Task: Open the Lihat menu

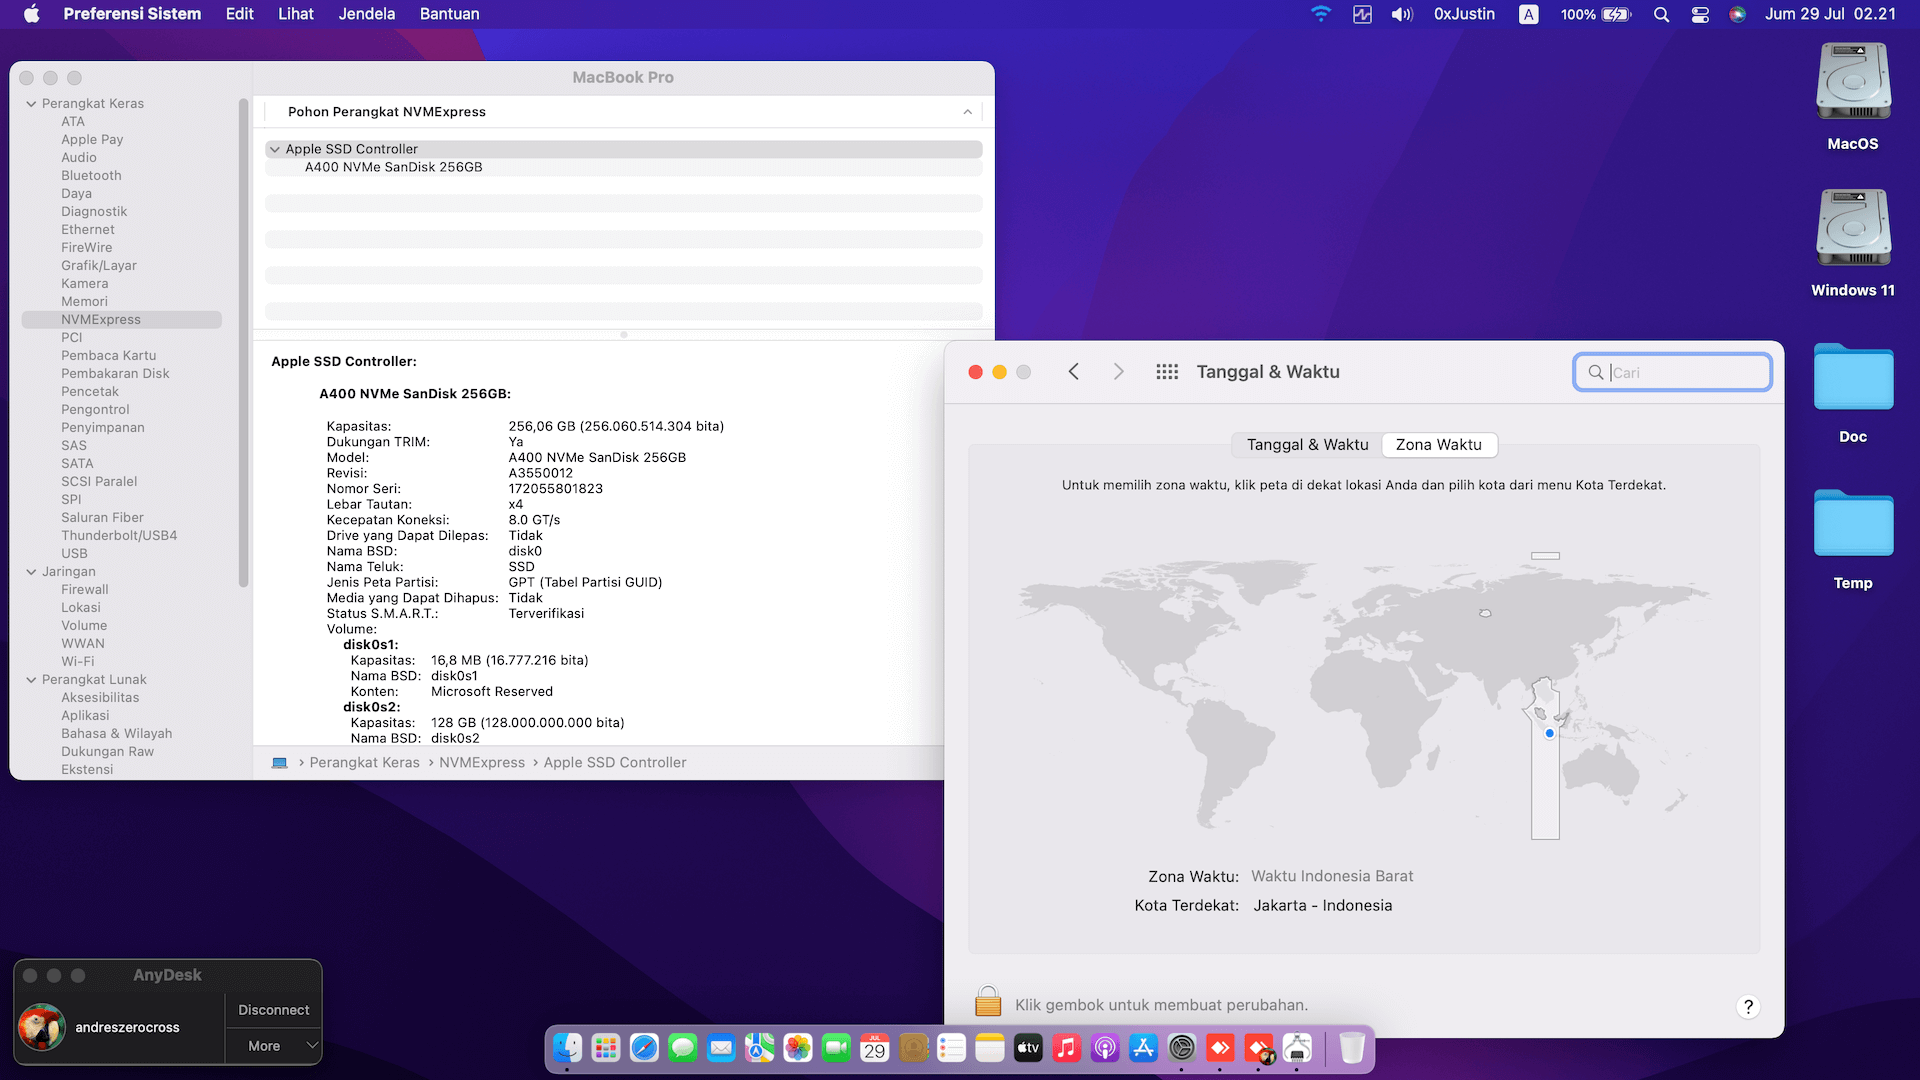Action: pyautogui.click(x=295, y=14)
